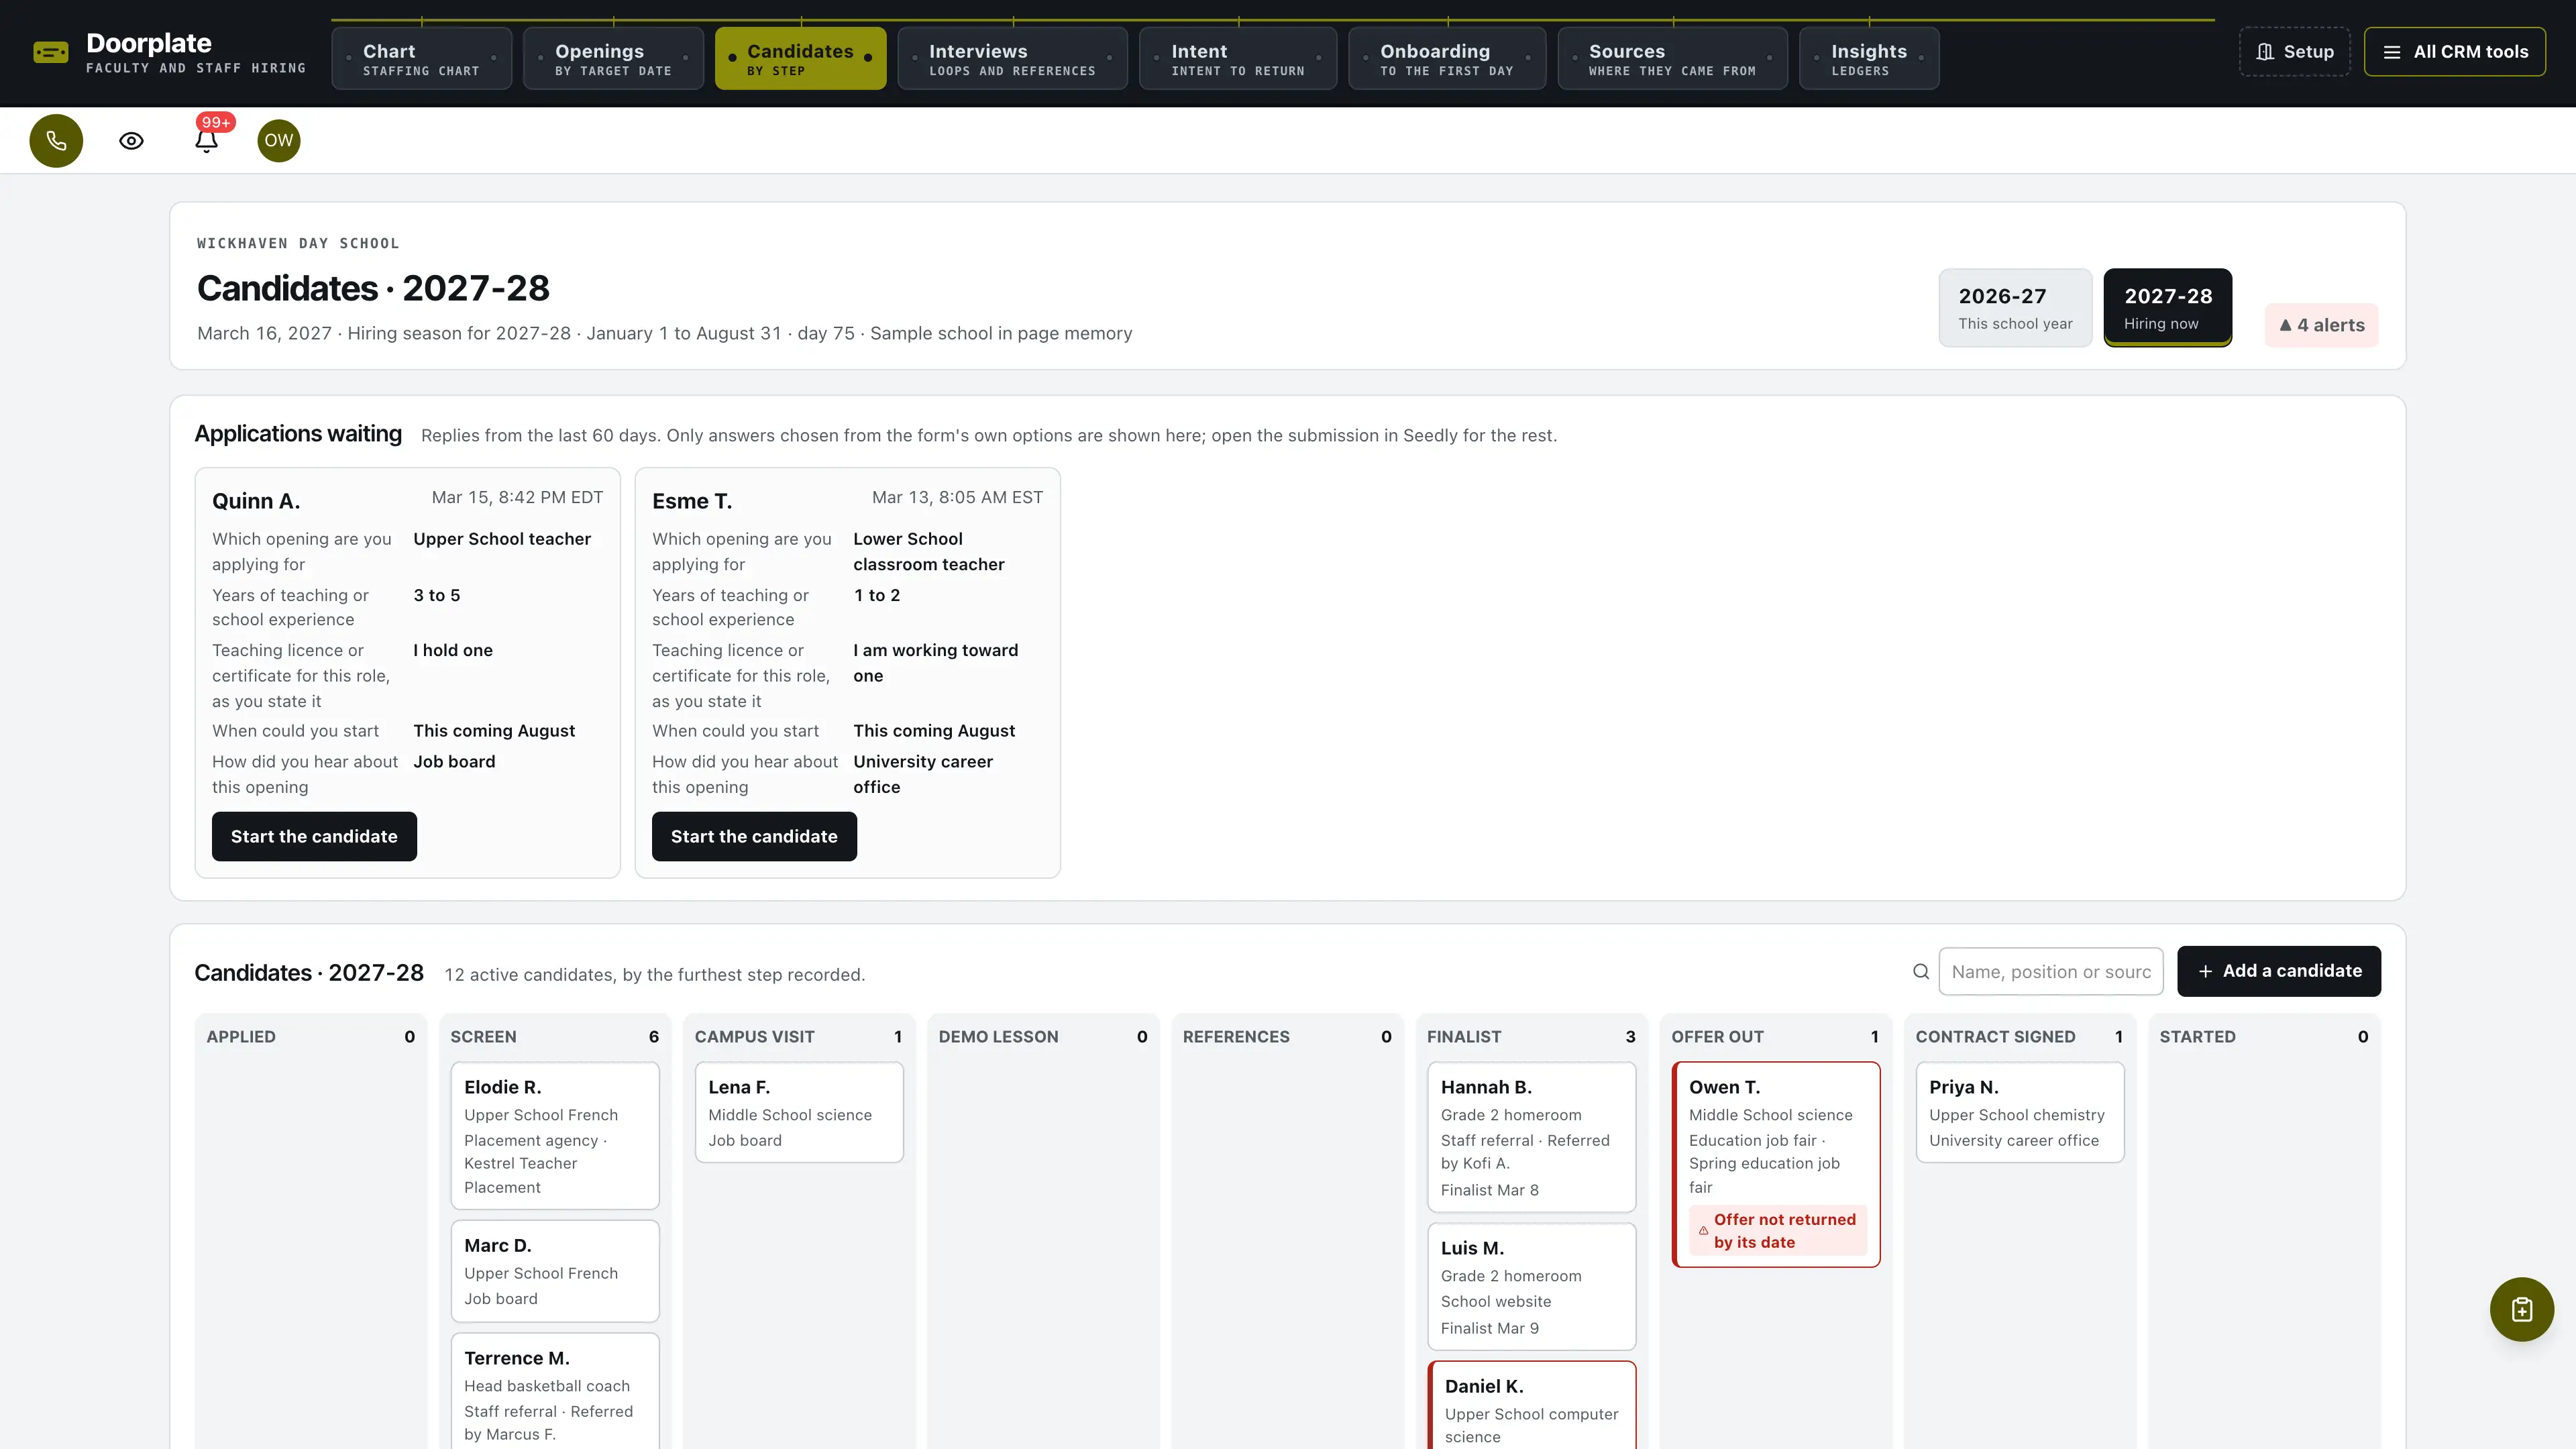2576x1449 pixels.
Task: Click the University career office answer
Action: (923, 774)
